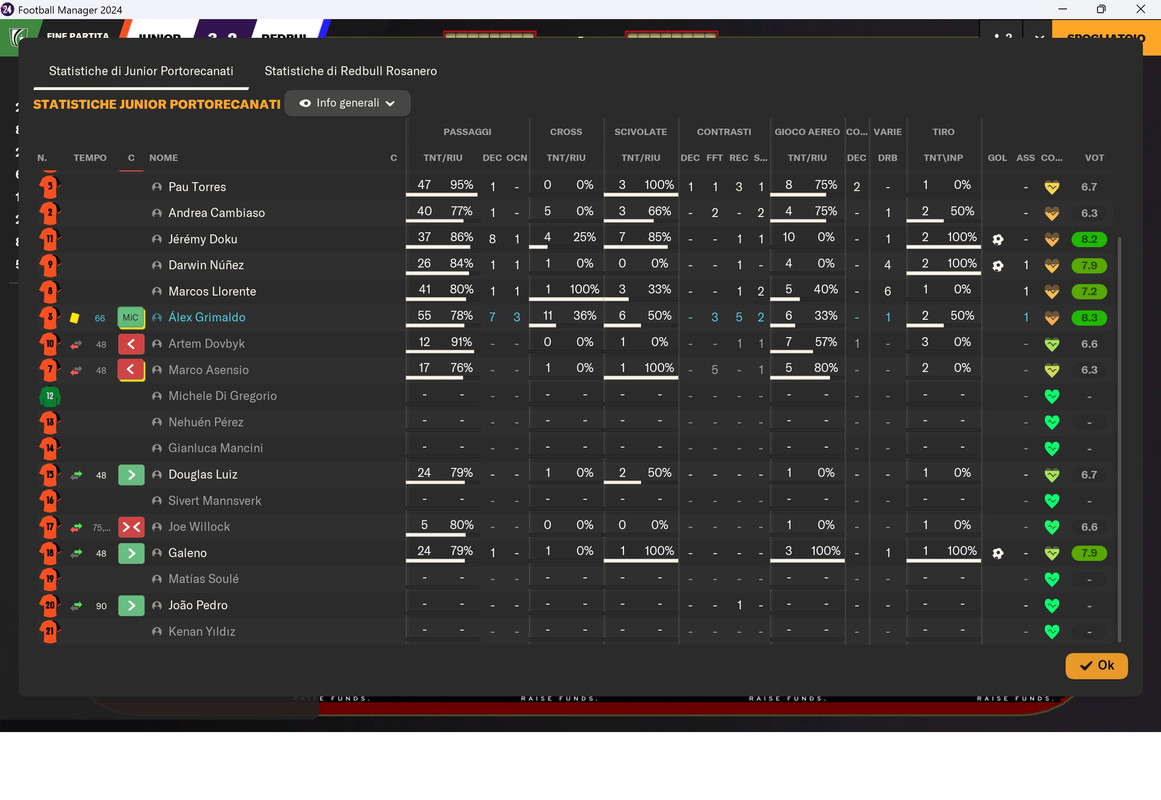Click Kenan Yıldız condition heart icon

point(1051,632)
